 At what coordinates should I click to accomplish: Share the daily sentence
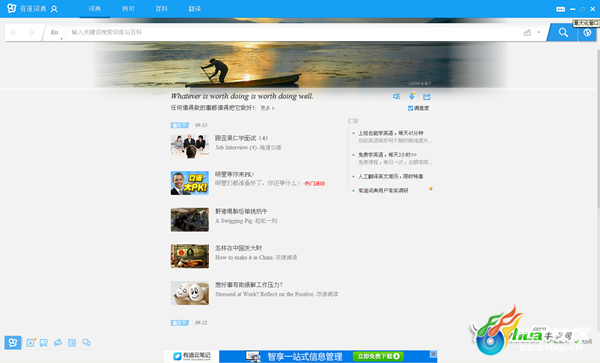[x=427, y=97]
